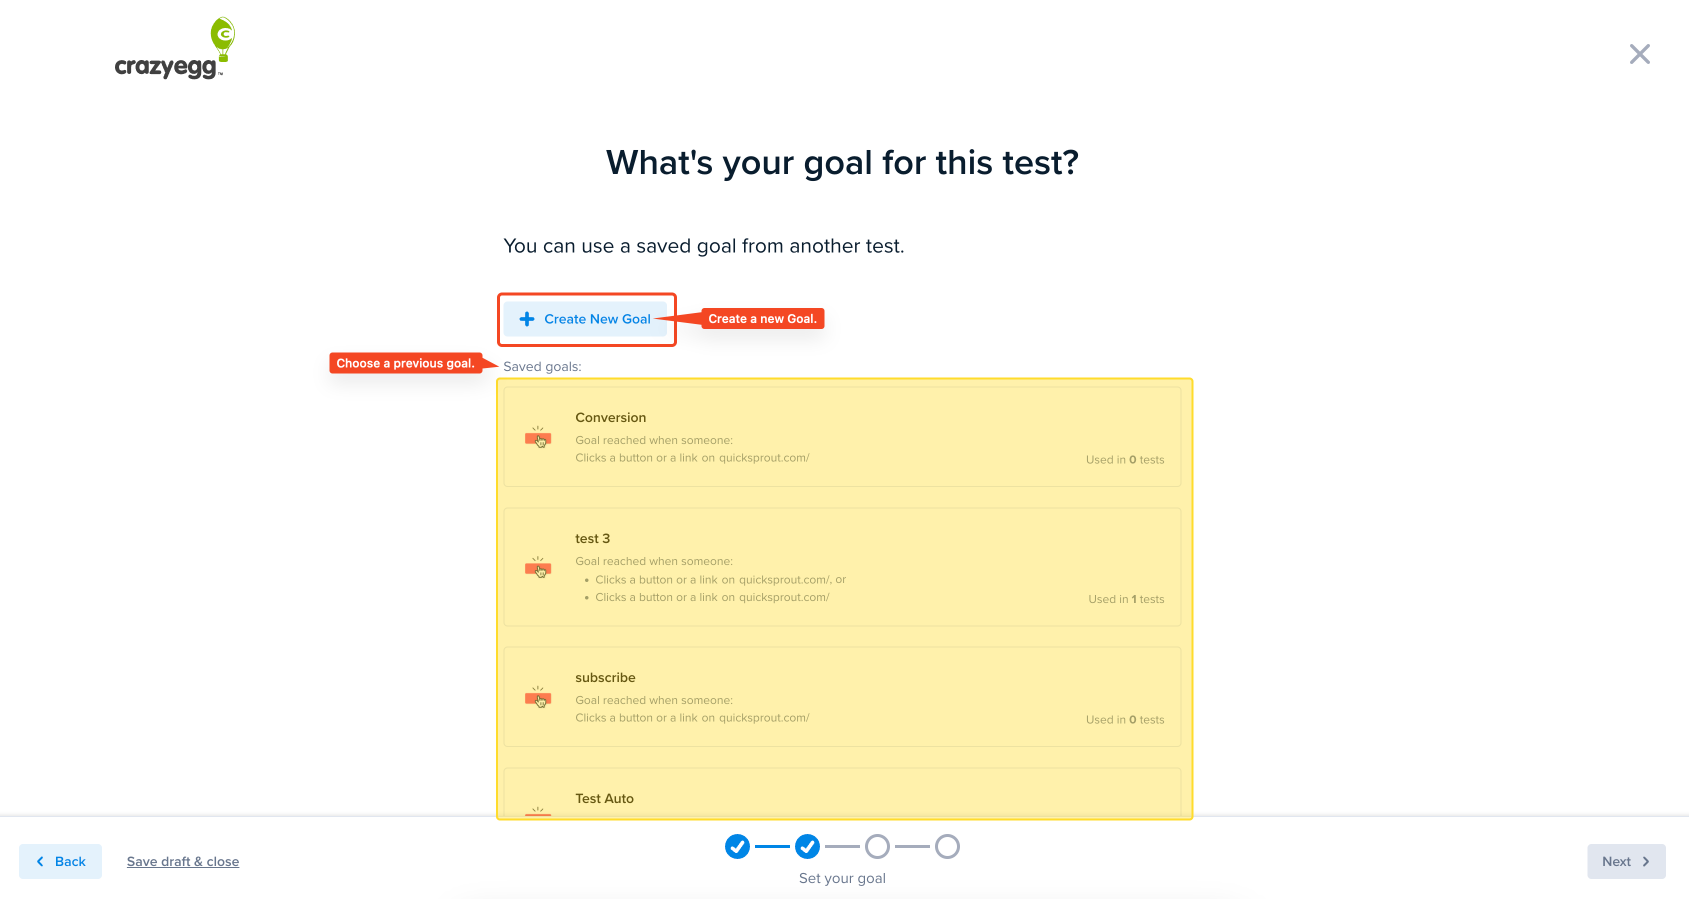Jump to the fourth empty step circle
The image size is (1689, 899).
[x=947, y=847]
